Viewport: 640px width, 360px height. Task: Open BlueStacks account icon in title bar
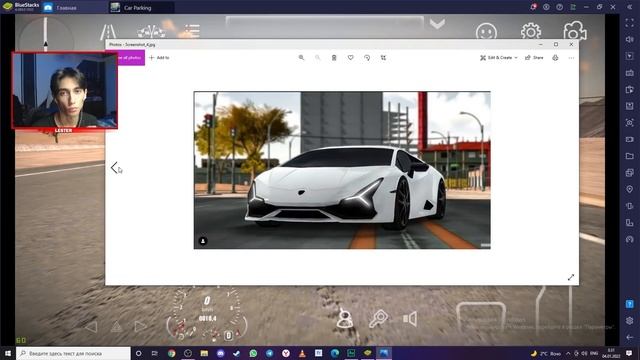tap(546, 7)
